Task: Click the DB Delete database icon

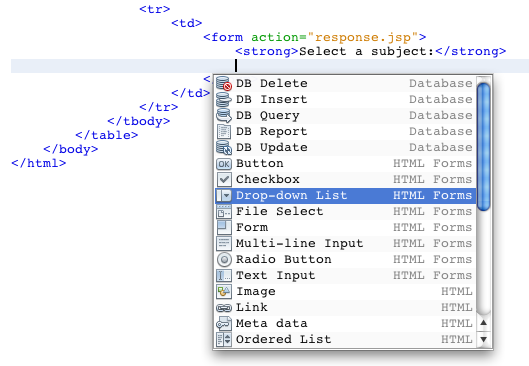Action: pyautogui.click(x=224, y=83)
